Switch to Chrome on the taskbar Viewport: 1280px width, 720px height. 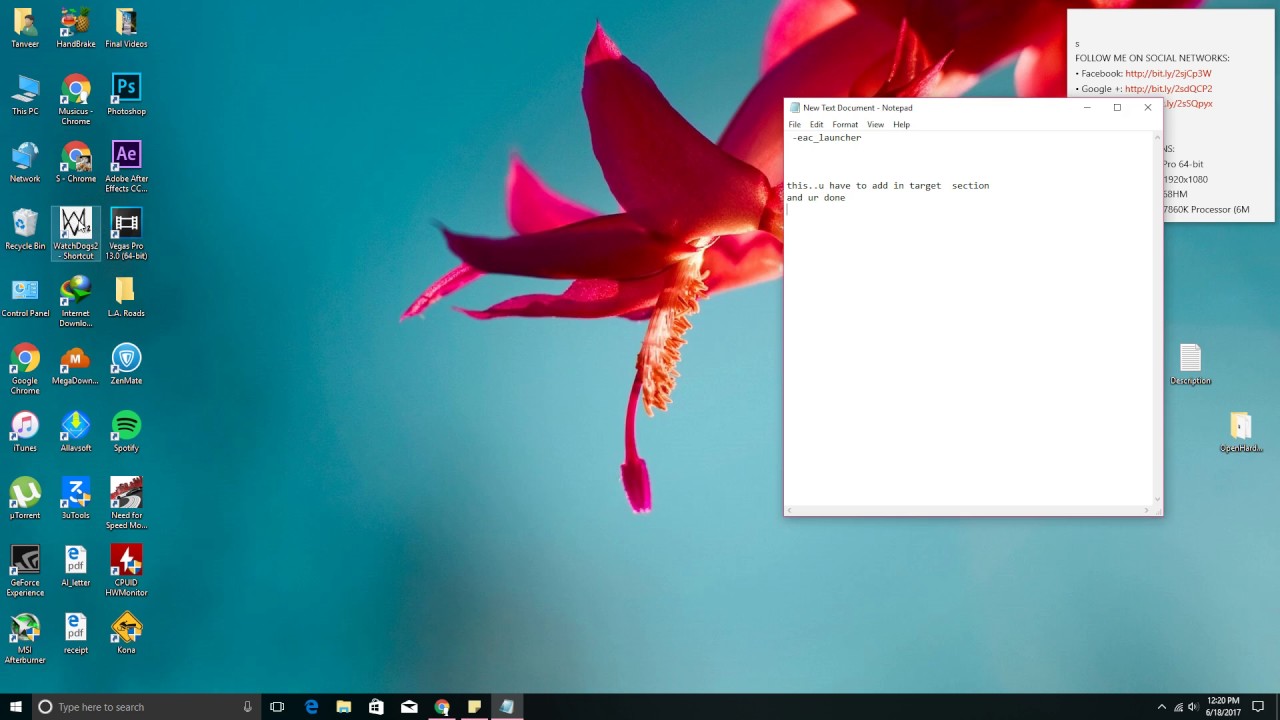[x=441, y=707]
